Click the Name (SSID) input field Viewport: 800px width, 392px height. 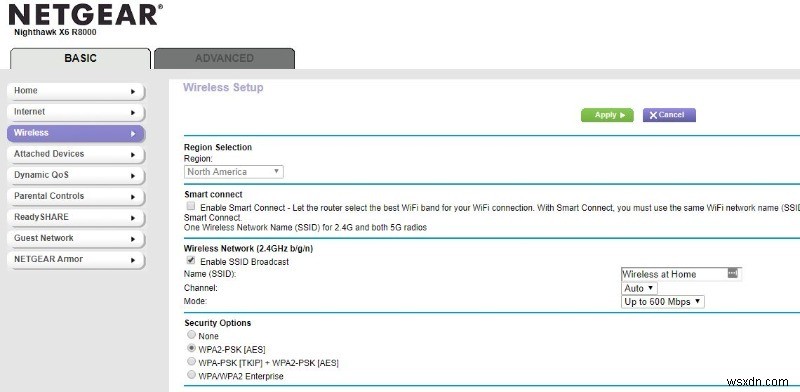[681, 274]
